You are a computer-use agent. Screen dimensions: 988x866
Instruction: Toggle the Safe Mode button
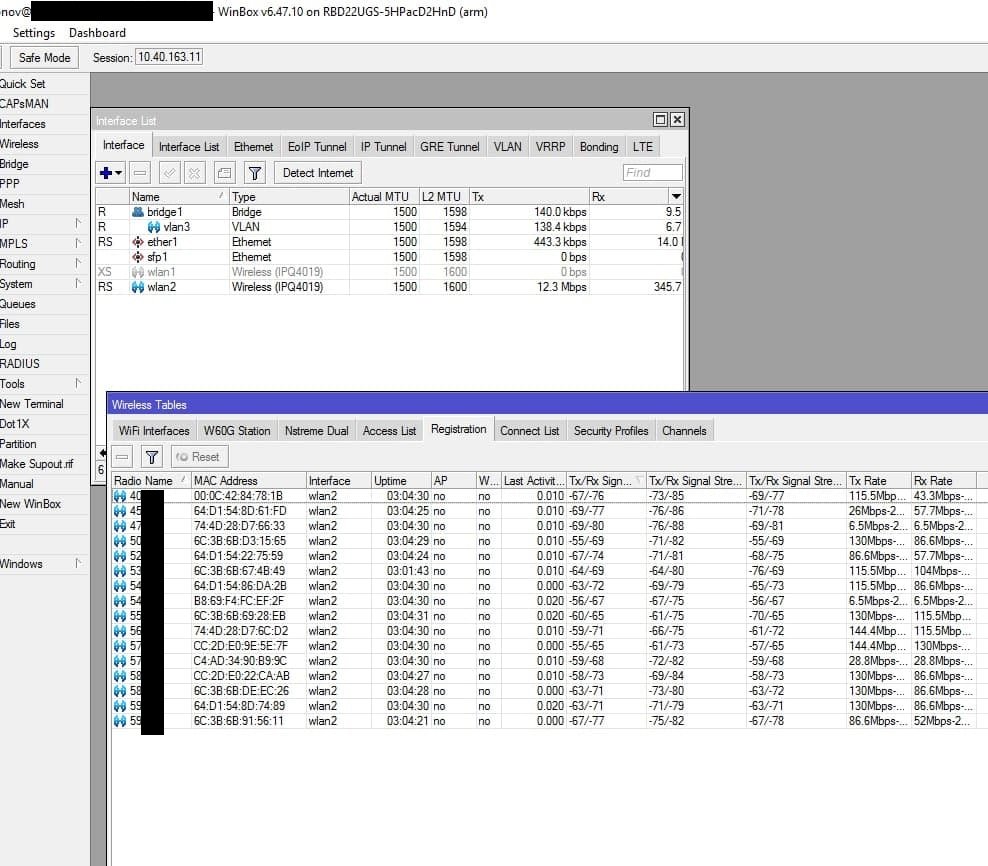44,57
